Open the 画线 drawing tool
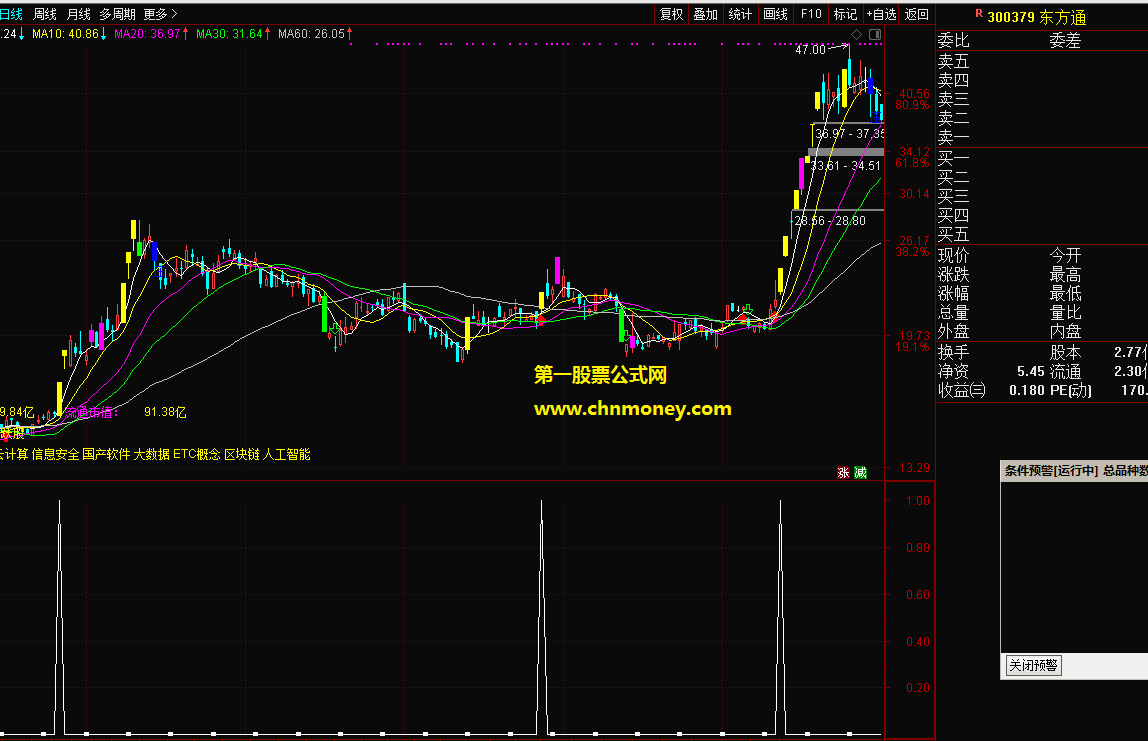The height and width of the screenshot is (741, 1148). (x=775, y=14)
